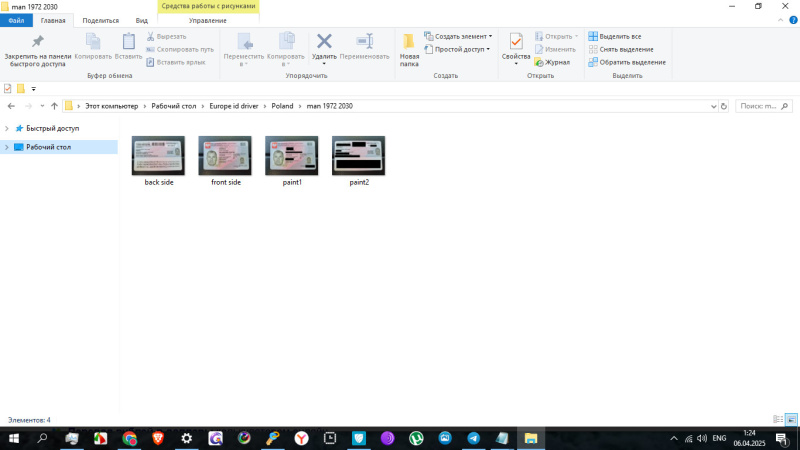Image resolution: width=800 pixels, height=450 pixels.
Task: Click the search field in Explorer
Action: coord(765,106)
